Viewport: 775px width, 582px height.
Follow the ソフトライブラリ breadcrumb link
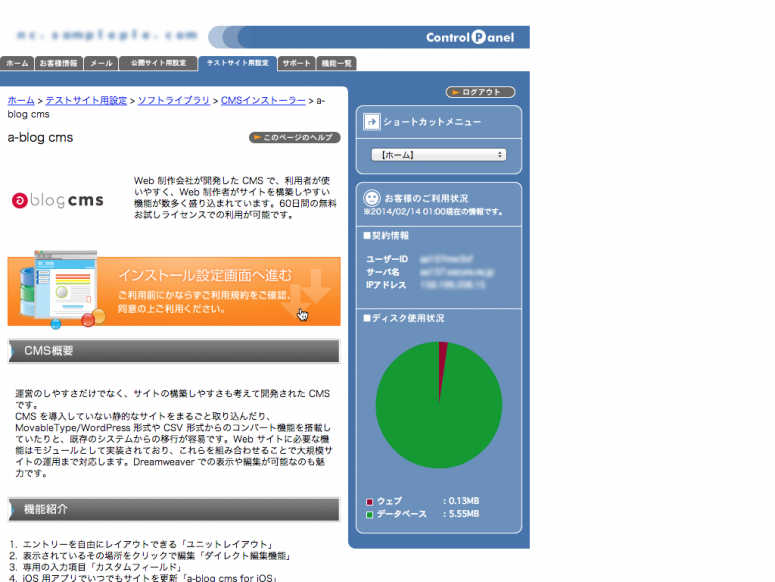click(173, 101)
